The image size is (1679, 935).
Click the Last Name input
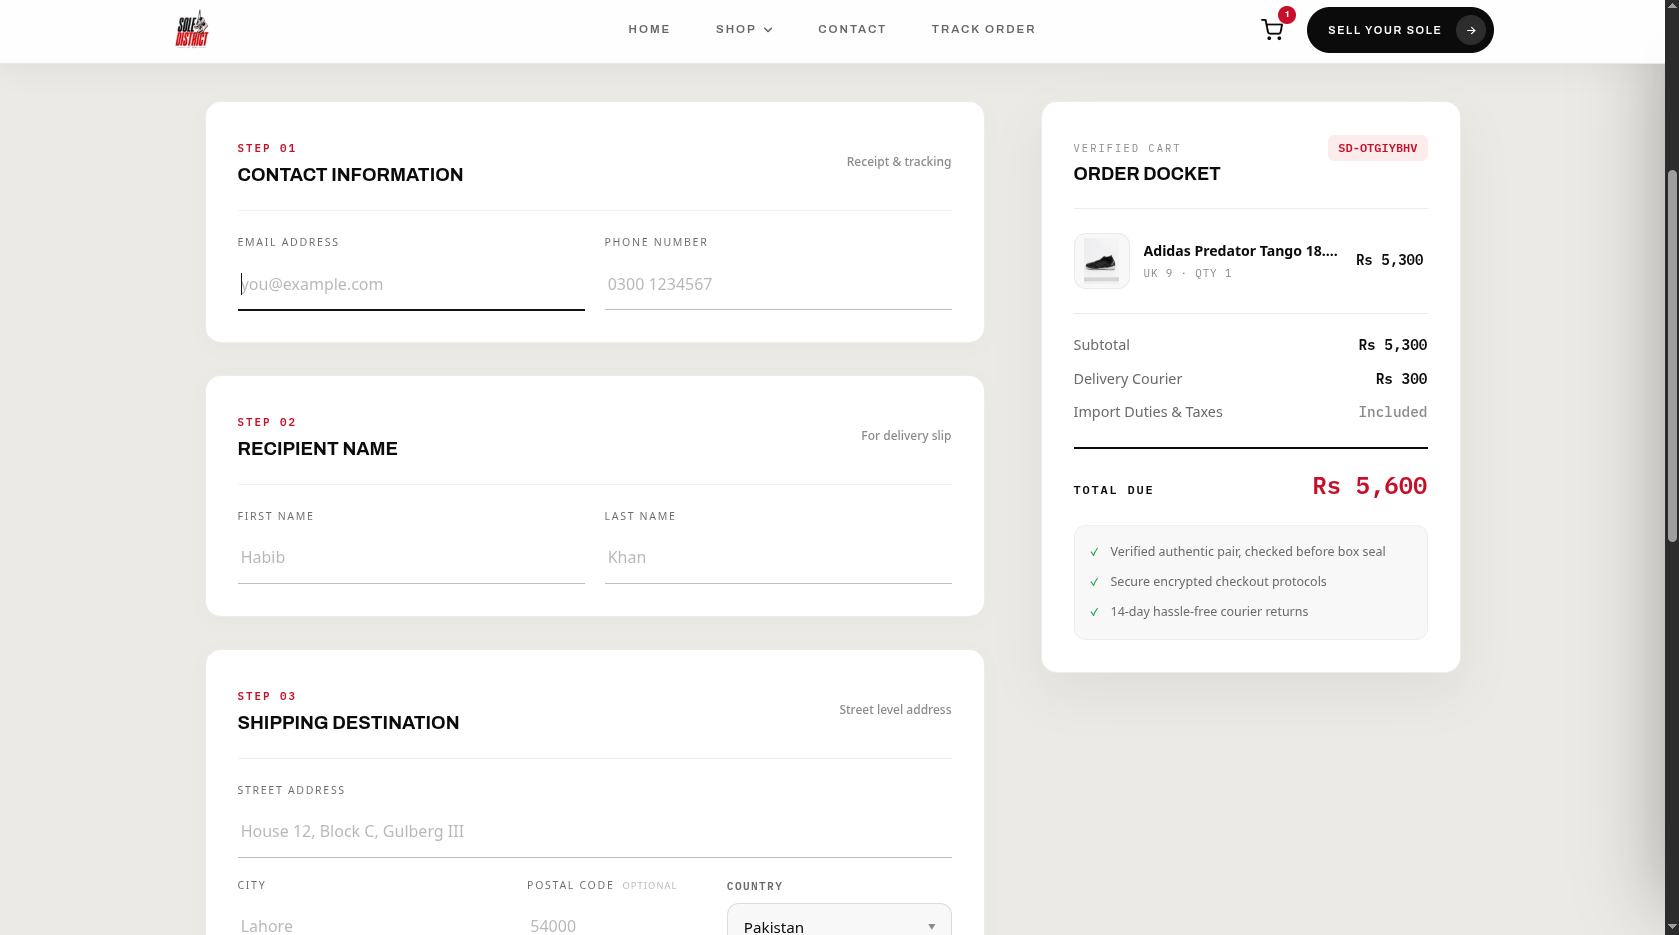(x=778, y=557)
